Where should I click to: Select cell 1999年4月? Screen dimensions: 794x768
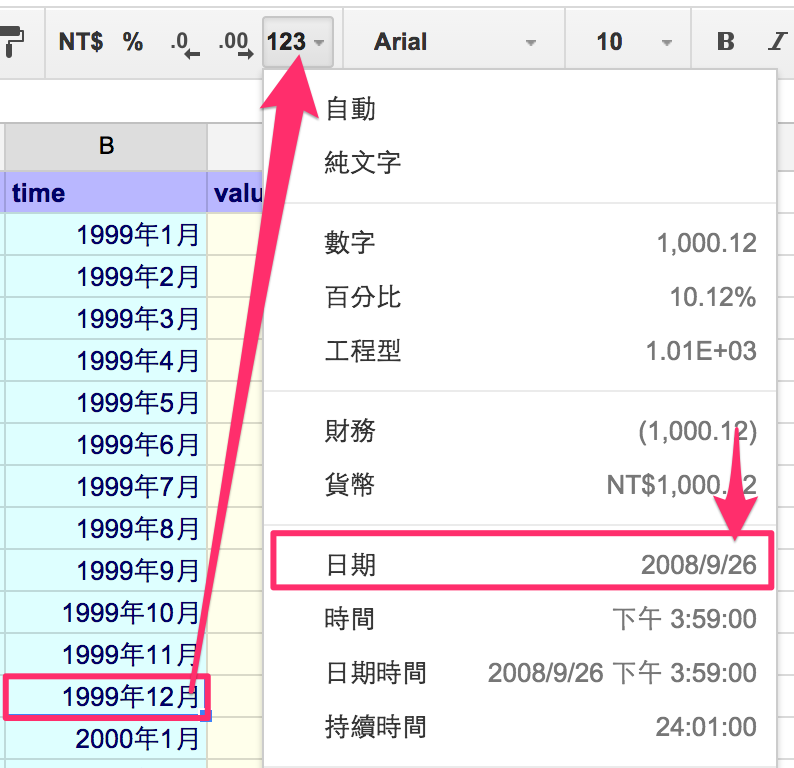tap(106, 360)
